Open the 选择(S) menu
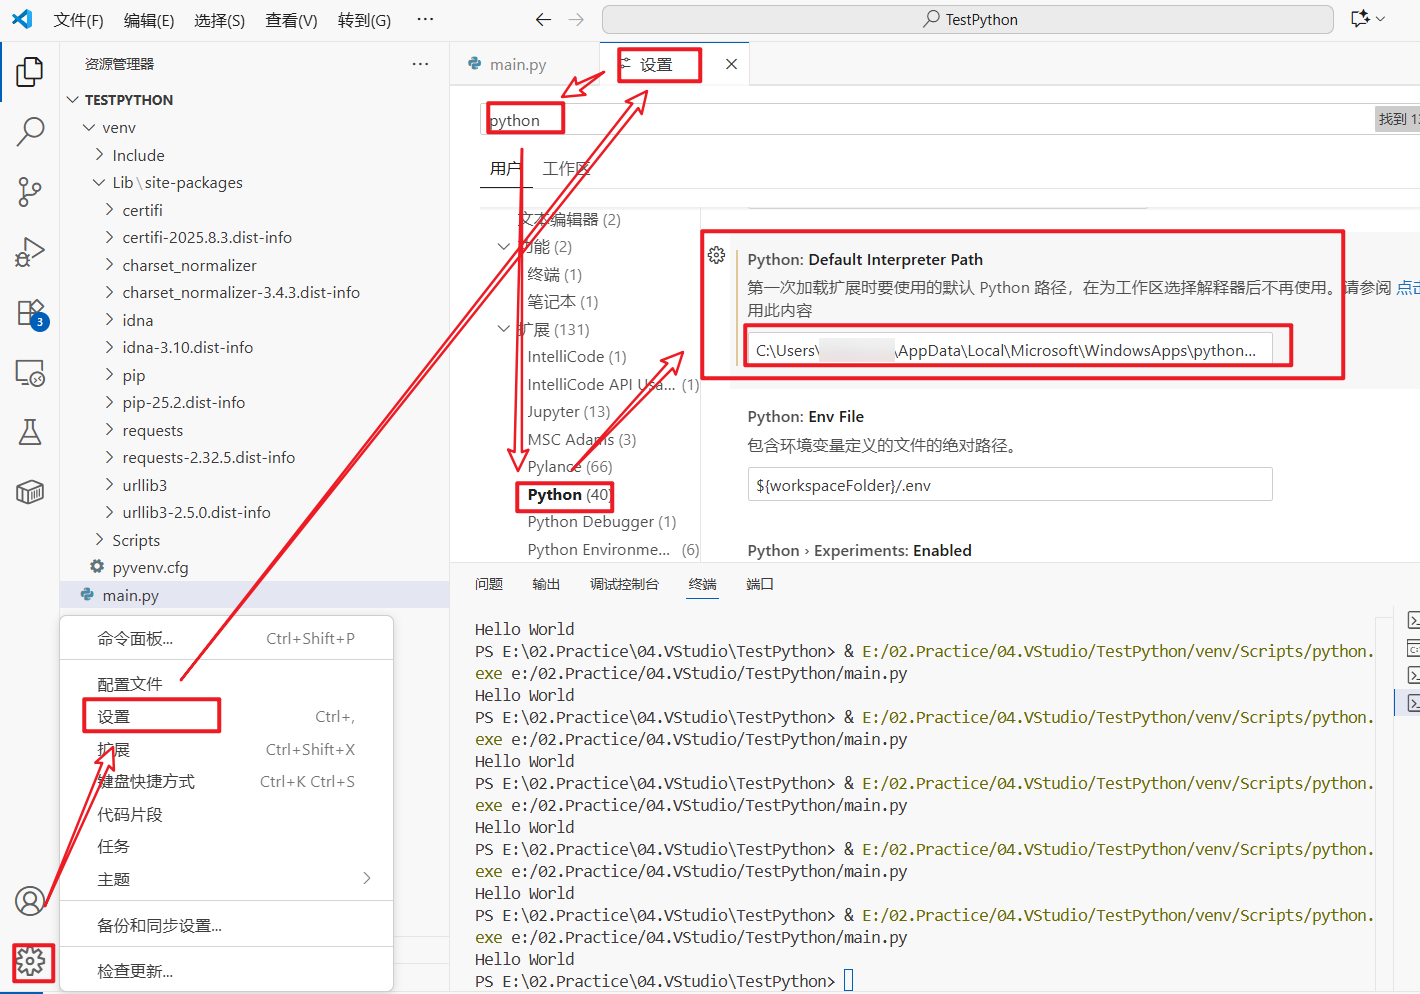Viewport: 1420px width, 994px height. pyautogui.click(x=220, y=20)
